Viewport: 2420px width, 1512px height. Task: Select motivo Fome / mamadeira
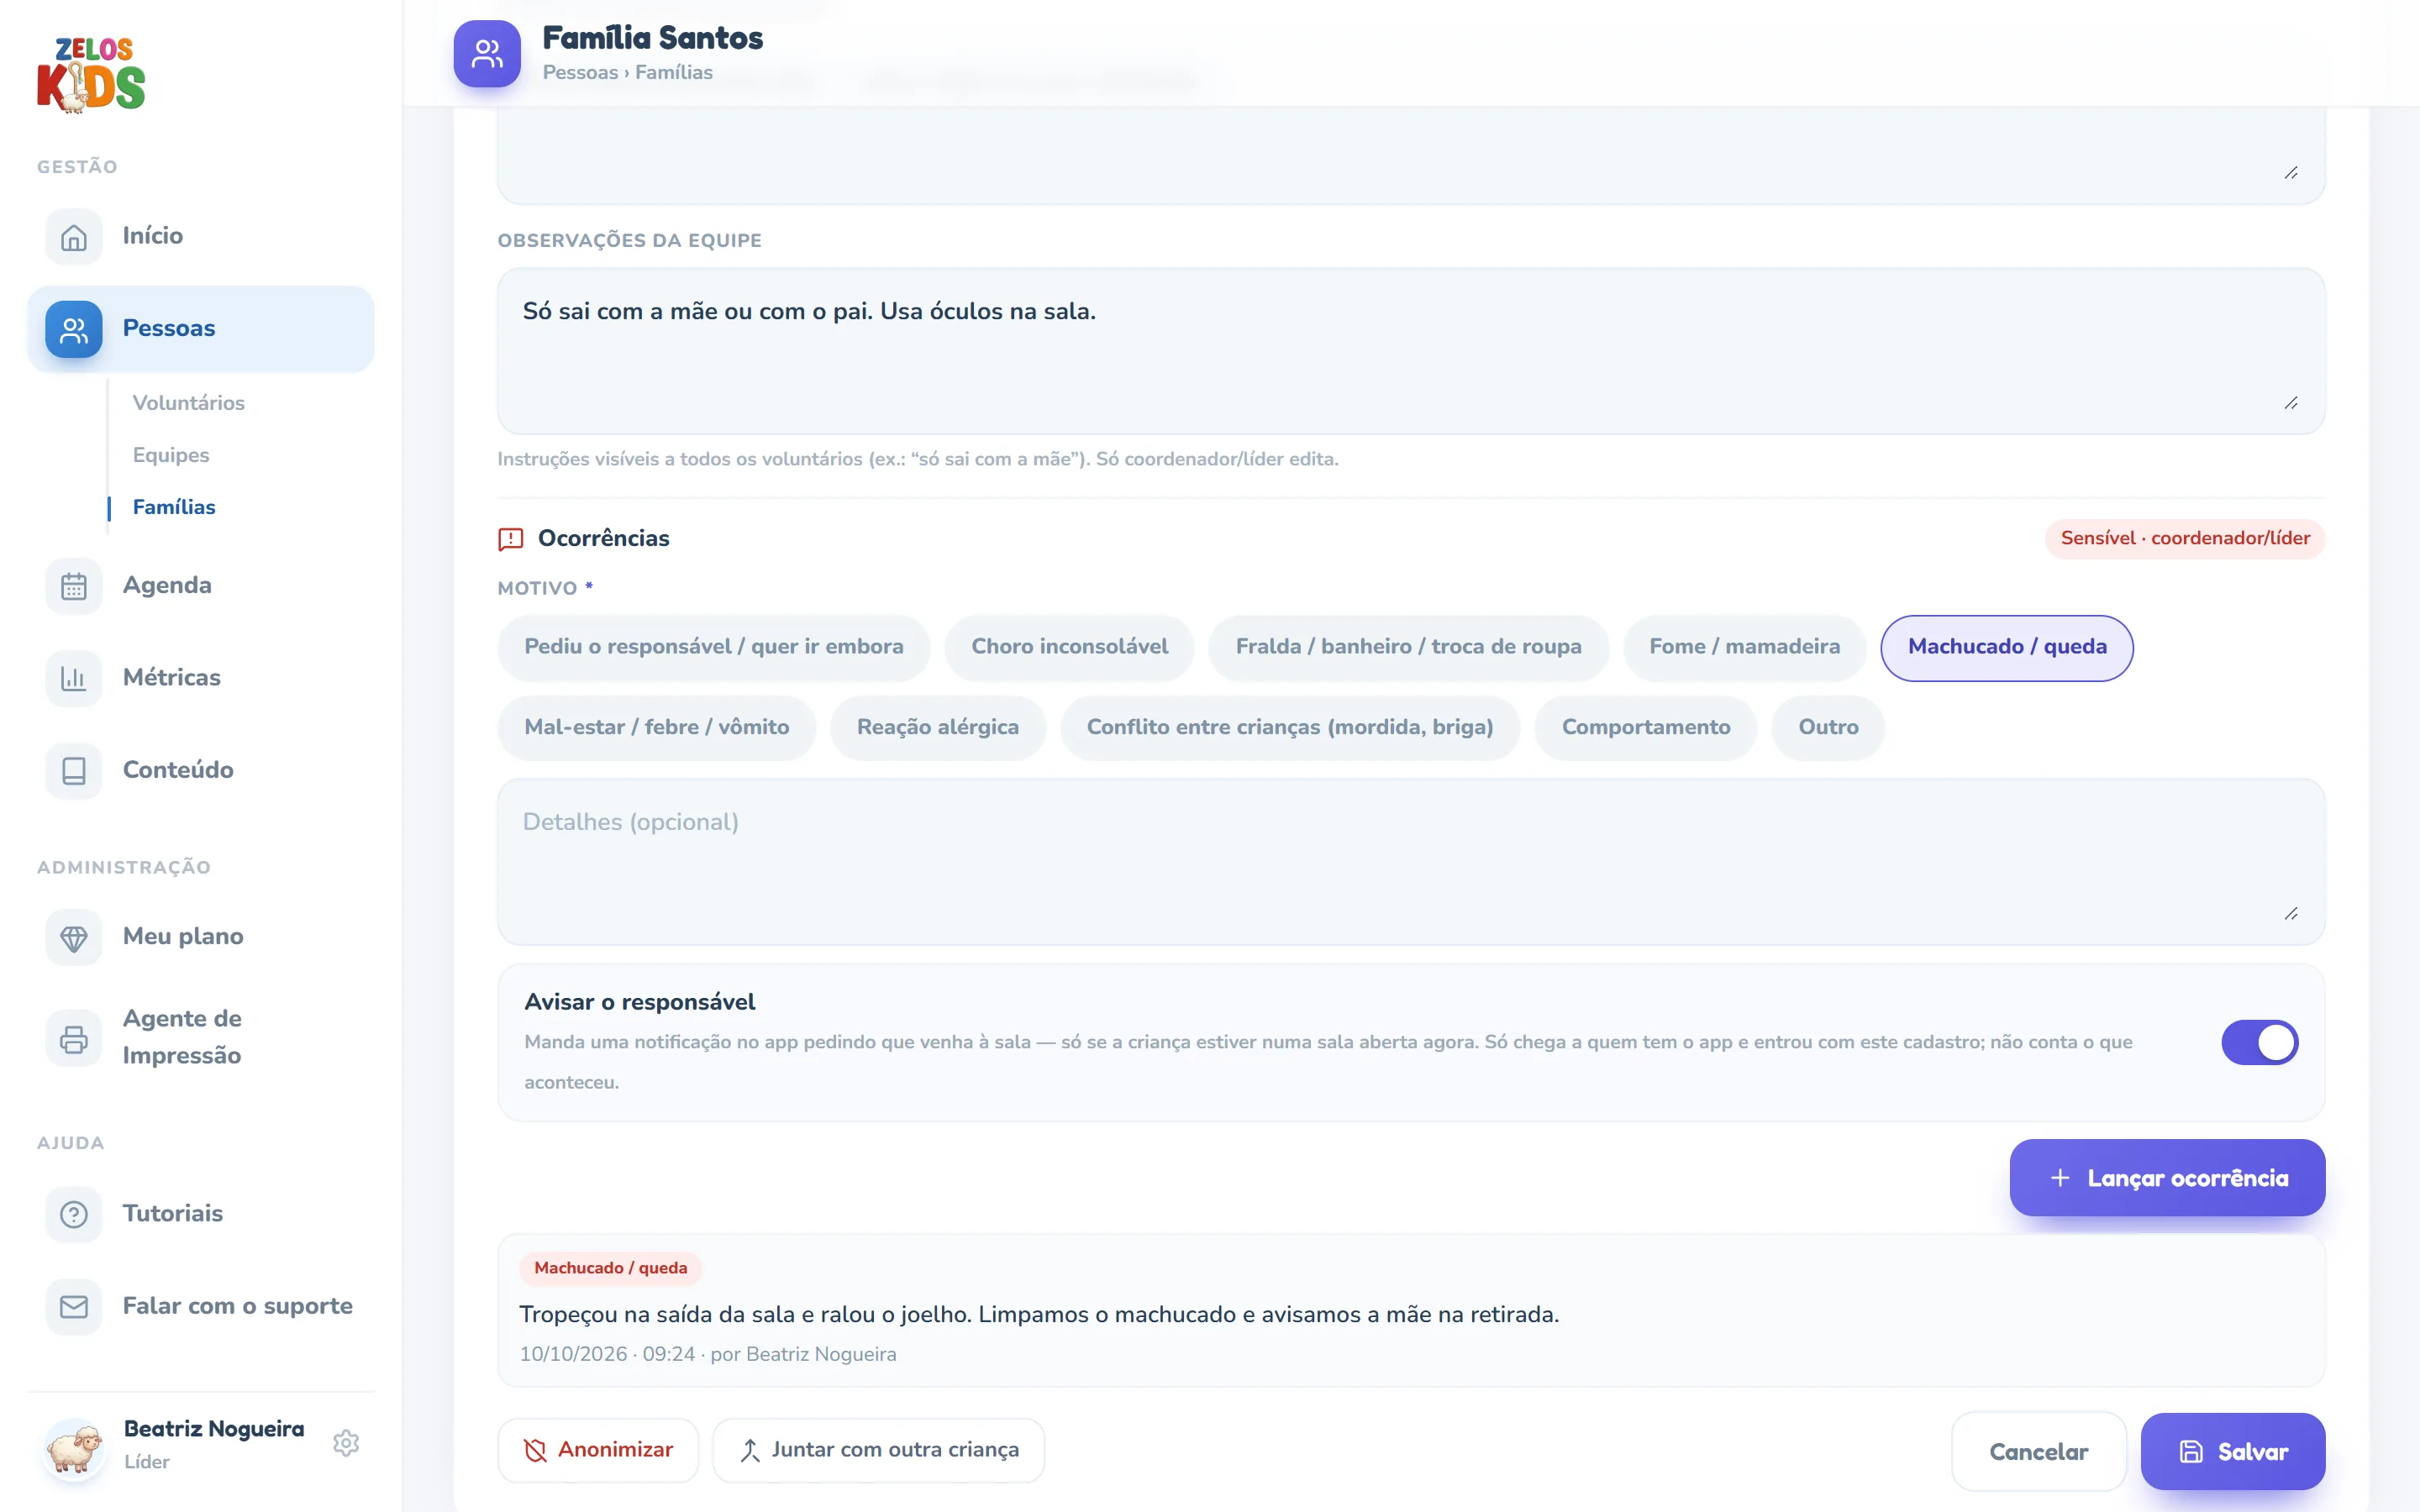point(1744,647)
